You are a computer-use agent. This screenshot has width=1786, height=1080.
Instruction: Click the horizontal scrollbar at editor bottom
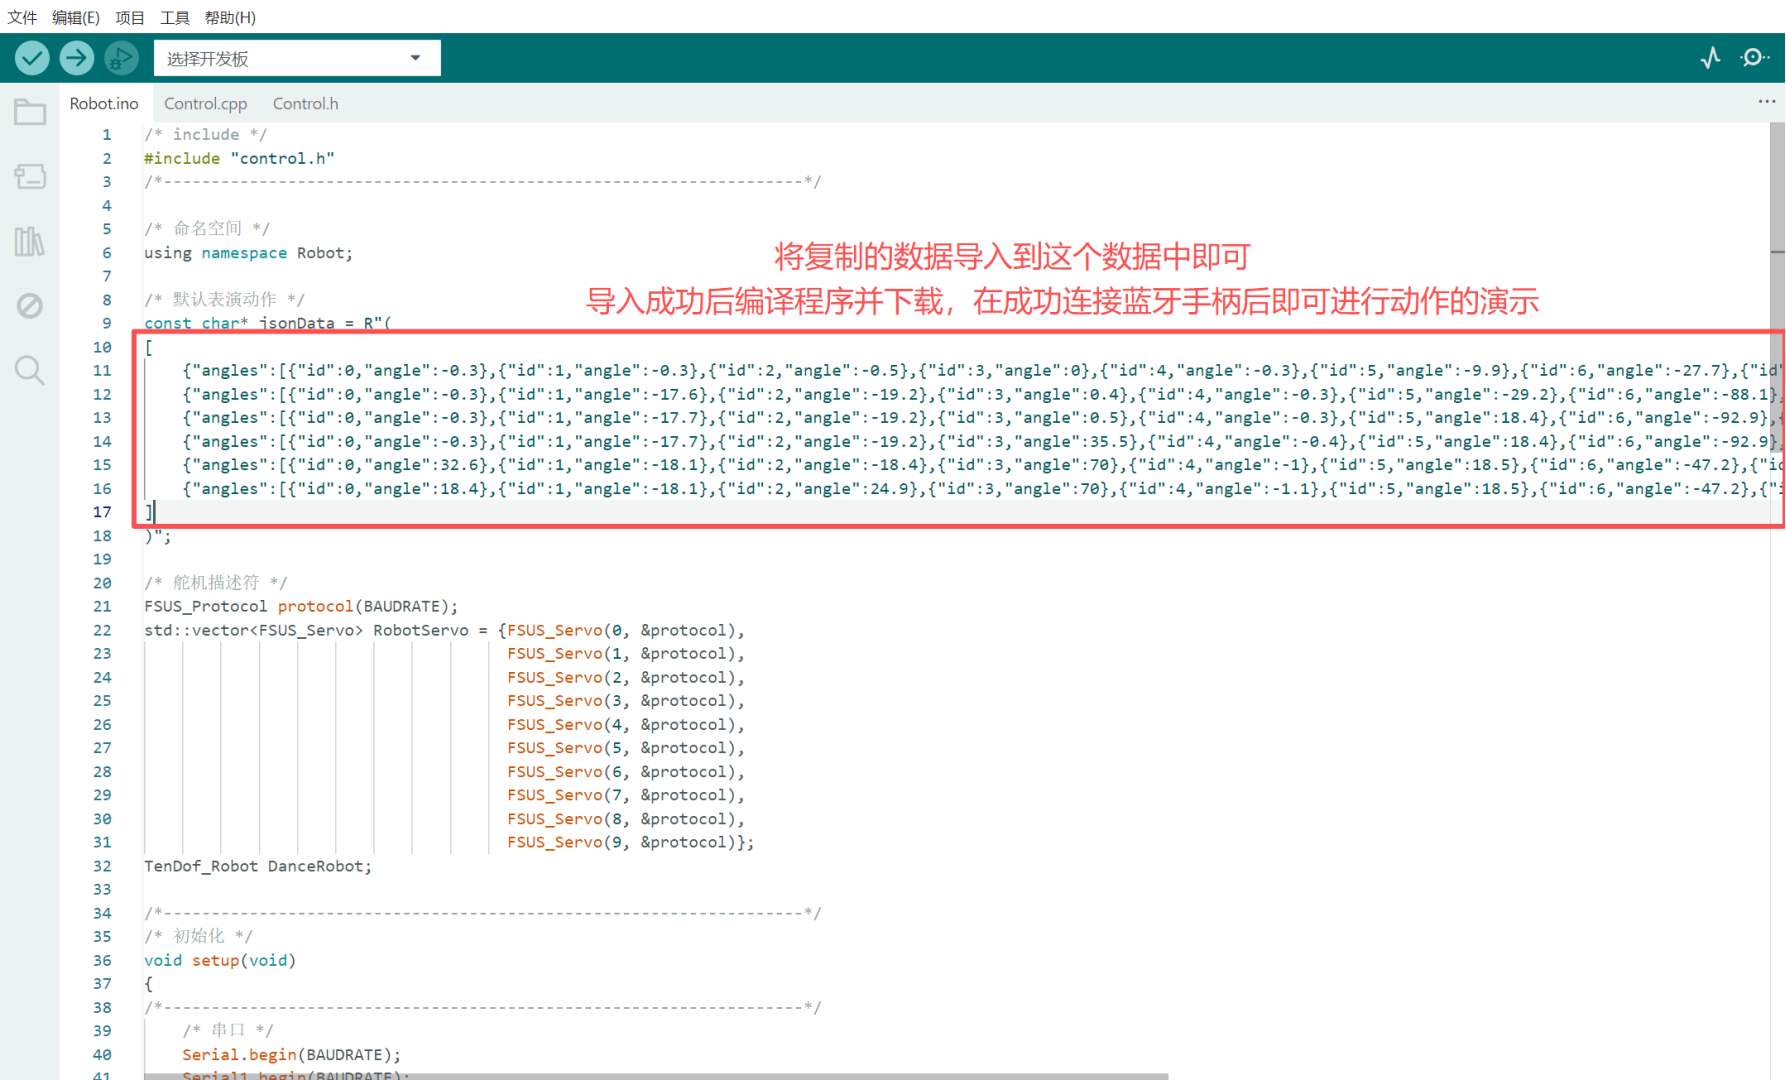pyautogui.click(x=655, y=1075)
